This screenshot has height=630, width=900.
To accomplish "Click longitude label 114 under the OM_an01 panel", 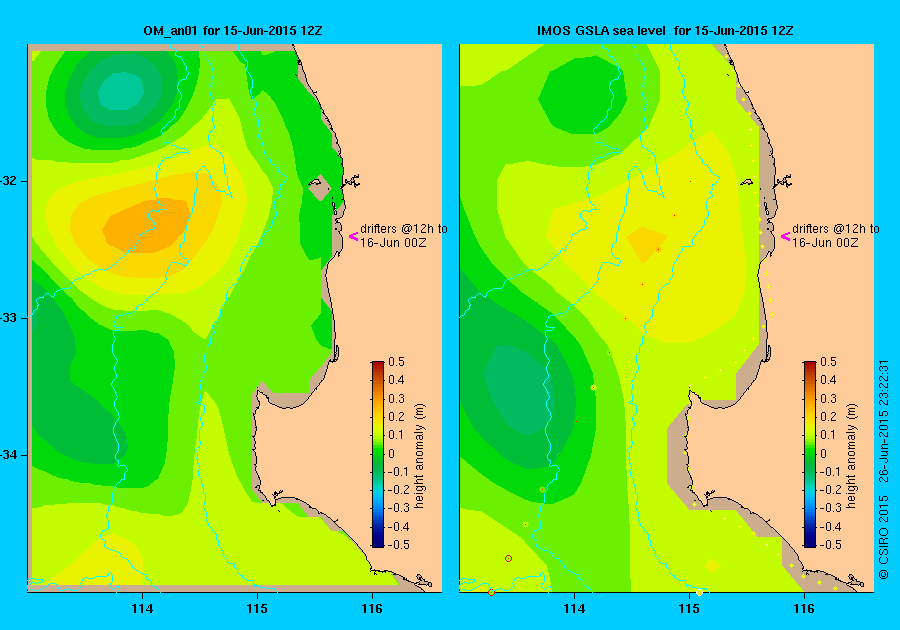I will (x=142, y=609).
